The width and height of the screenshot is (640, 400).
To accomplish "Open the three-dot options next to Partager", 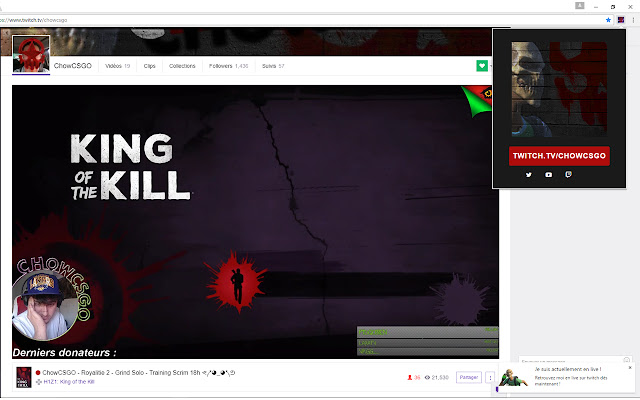I will point(490,378).
